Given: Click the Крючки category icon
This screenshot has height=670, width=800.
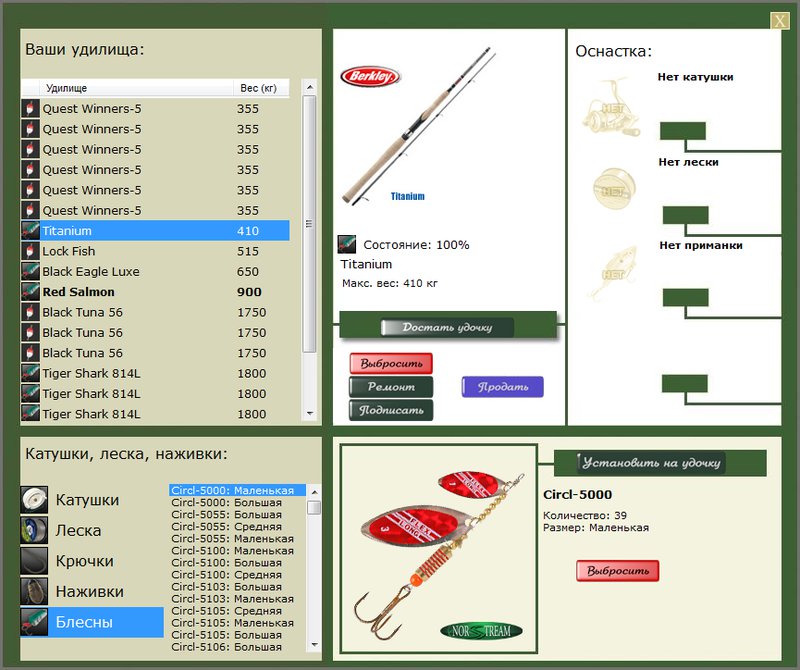Looking at the screenshot, I should pyautogui.click(x=34, y=561).
